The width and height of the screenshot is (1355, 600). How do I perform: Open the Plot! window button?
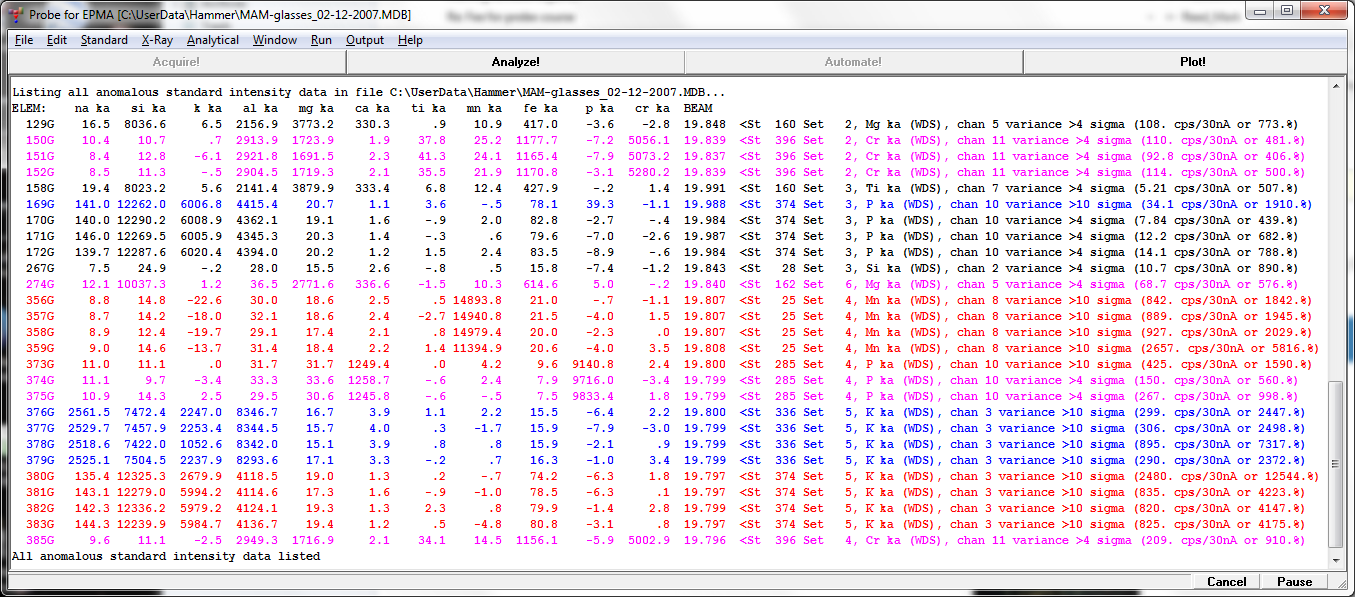click(x=1192, y=62)
